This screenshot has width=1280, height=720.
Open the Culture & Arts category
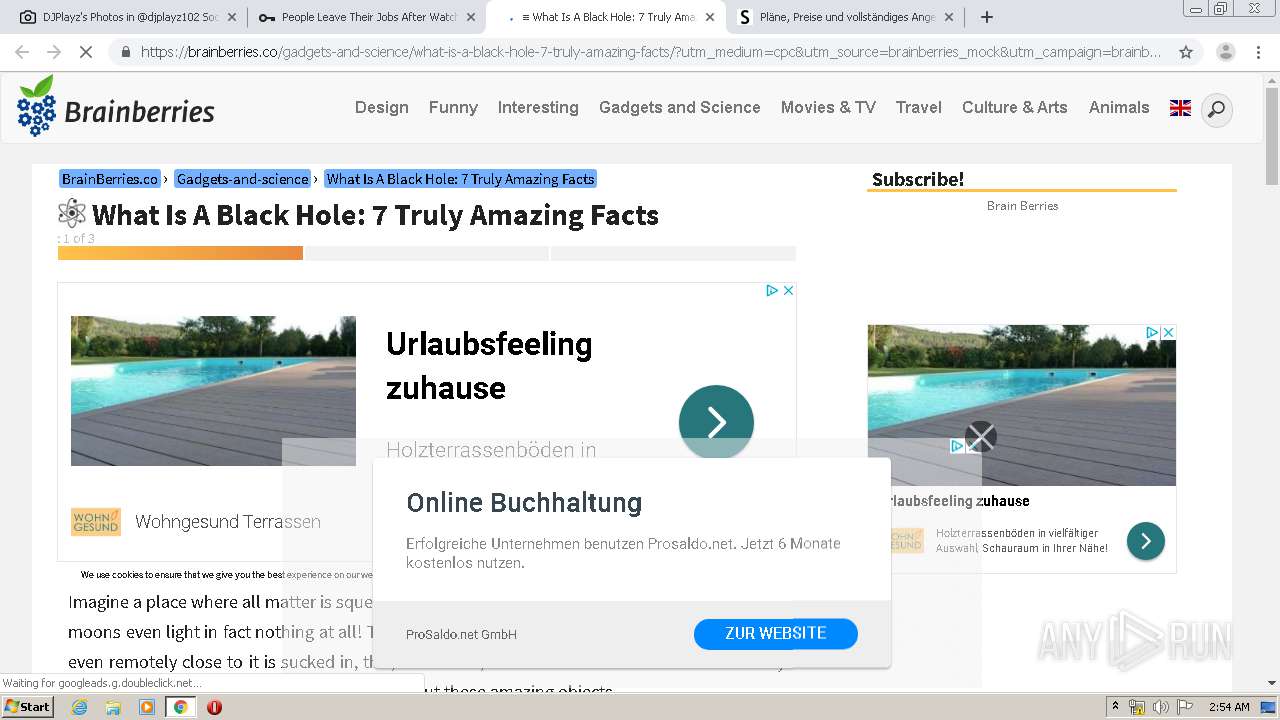(x=1015, y=107)
